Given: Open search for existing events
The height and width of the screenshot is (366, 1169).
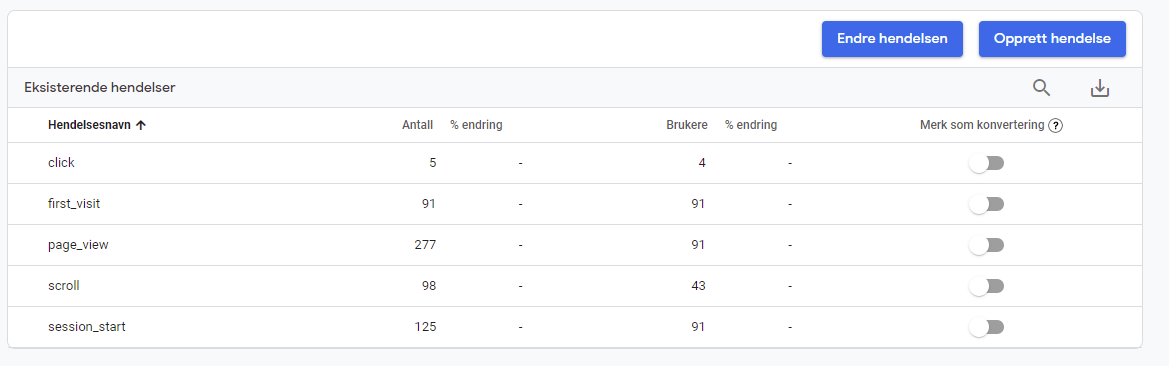Looking at the screenshot, I should coord(1041,88).
